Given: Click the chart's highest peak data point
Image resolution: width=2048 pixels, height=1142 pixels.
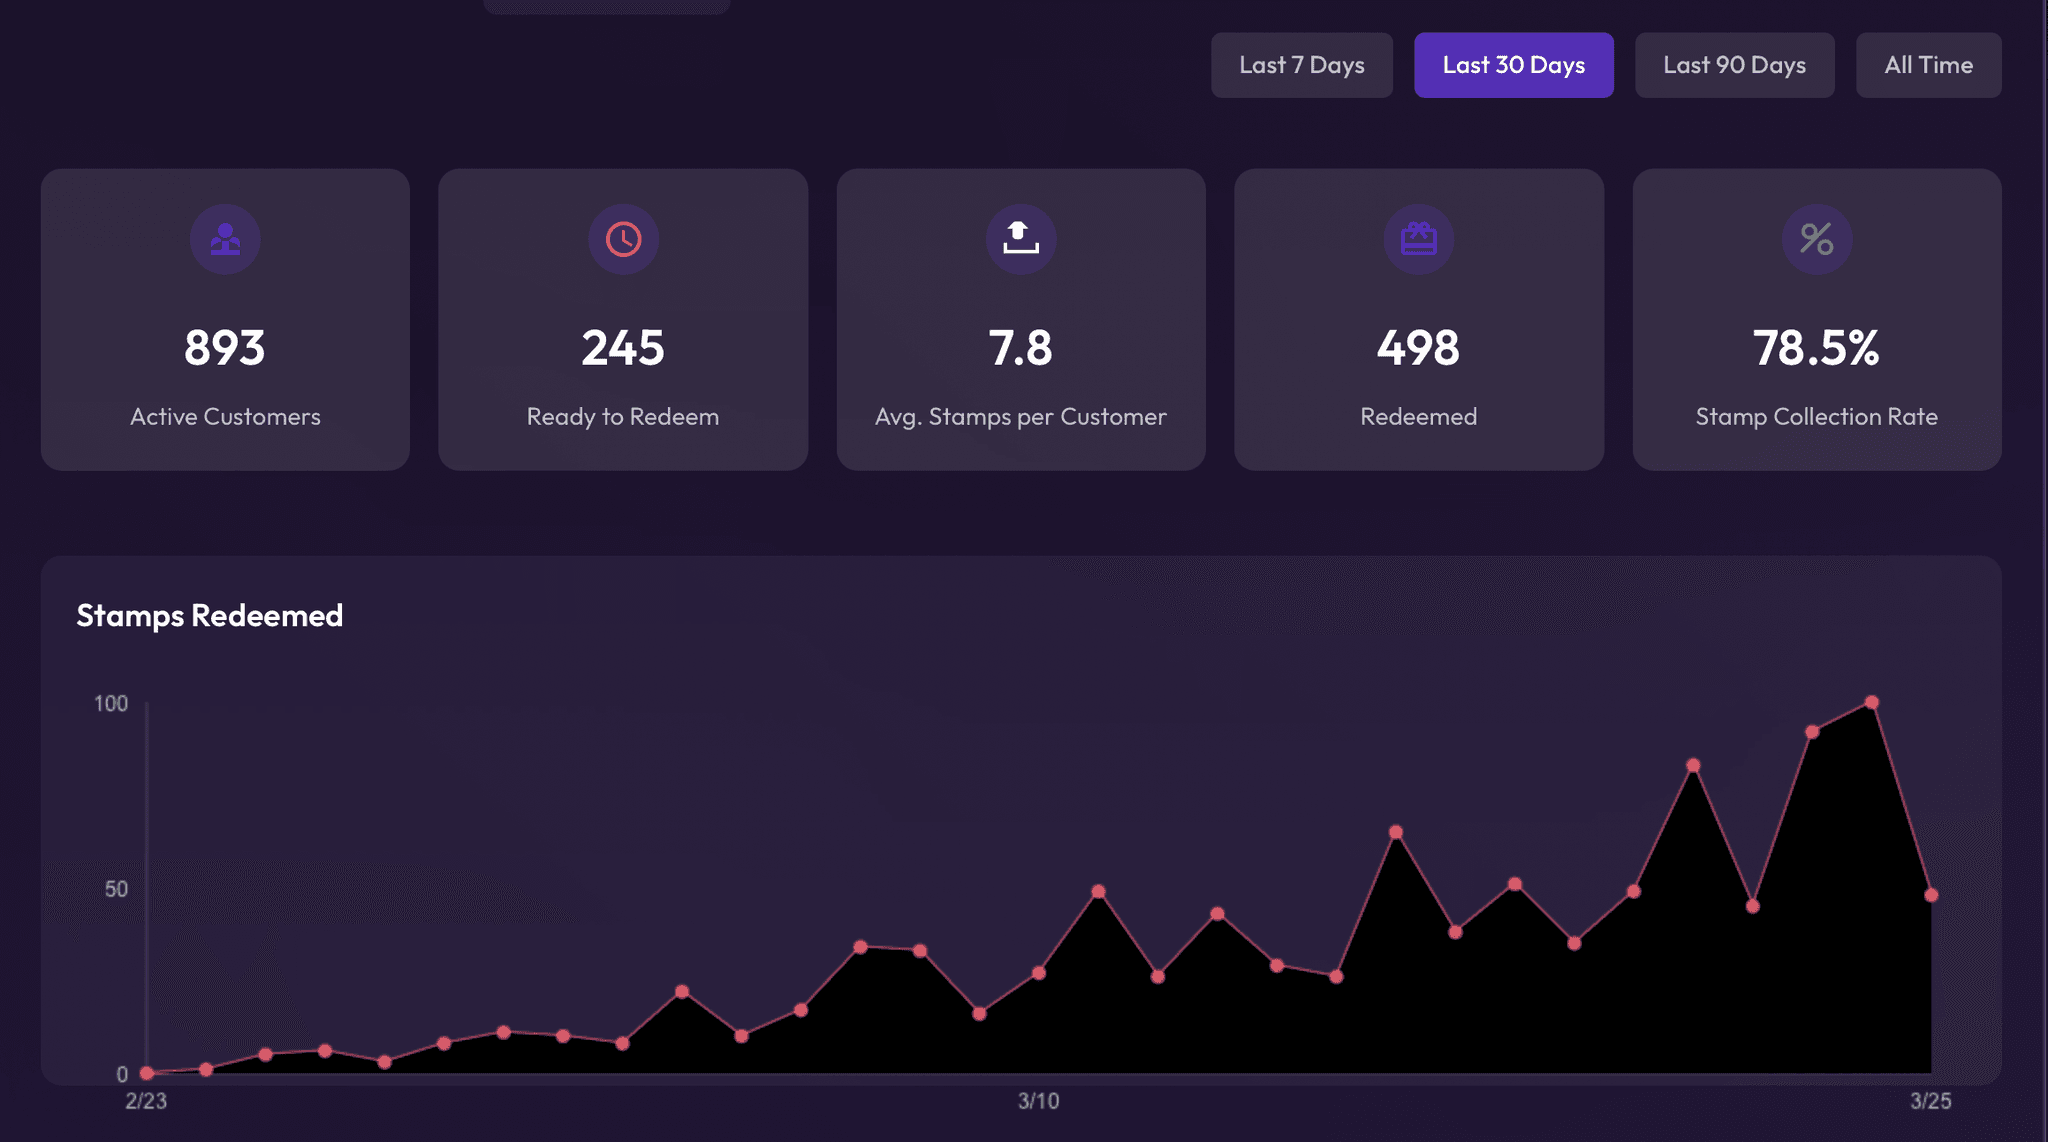Looking at the screenshot, I should (x=1871, y=702).
